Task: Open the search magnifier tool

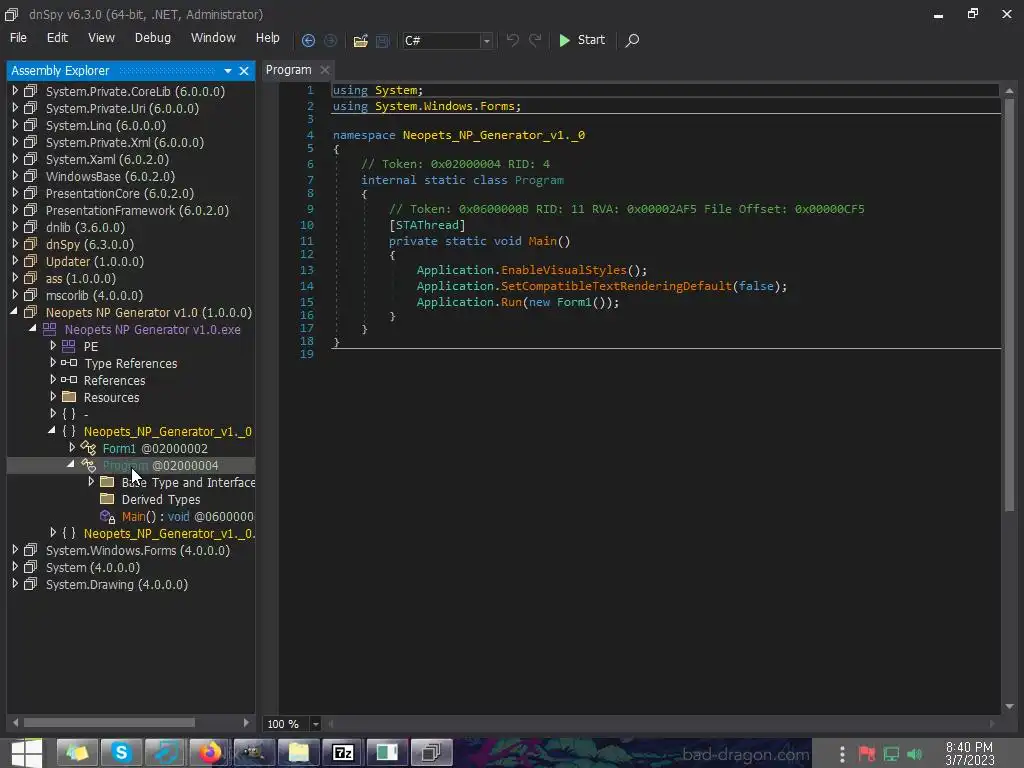Action: pos(632,40)
